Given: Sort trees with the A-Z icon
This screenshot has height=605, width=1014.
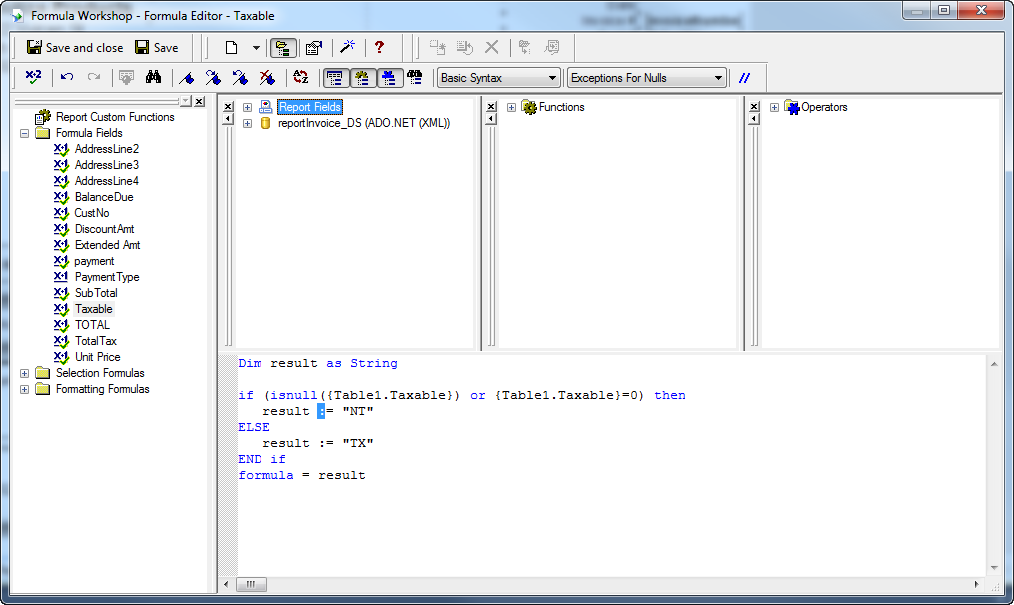Looking at the screenshot, I should point(301,78).
